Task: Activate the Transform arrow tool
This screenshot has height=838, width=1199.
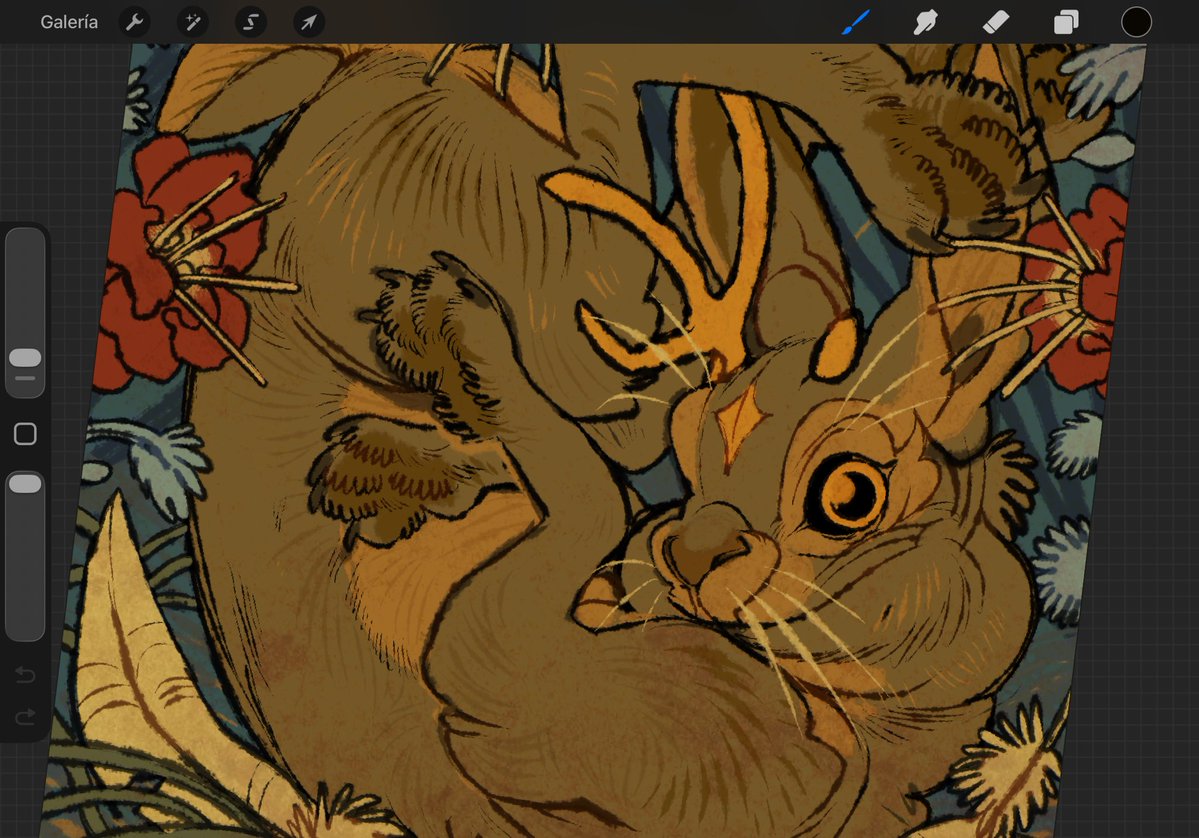Action: point(309,22)
